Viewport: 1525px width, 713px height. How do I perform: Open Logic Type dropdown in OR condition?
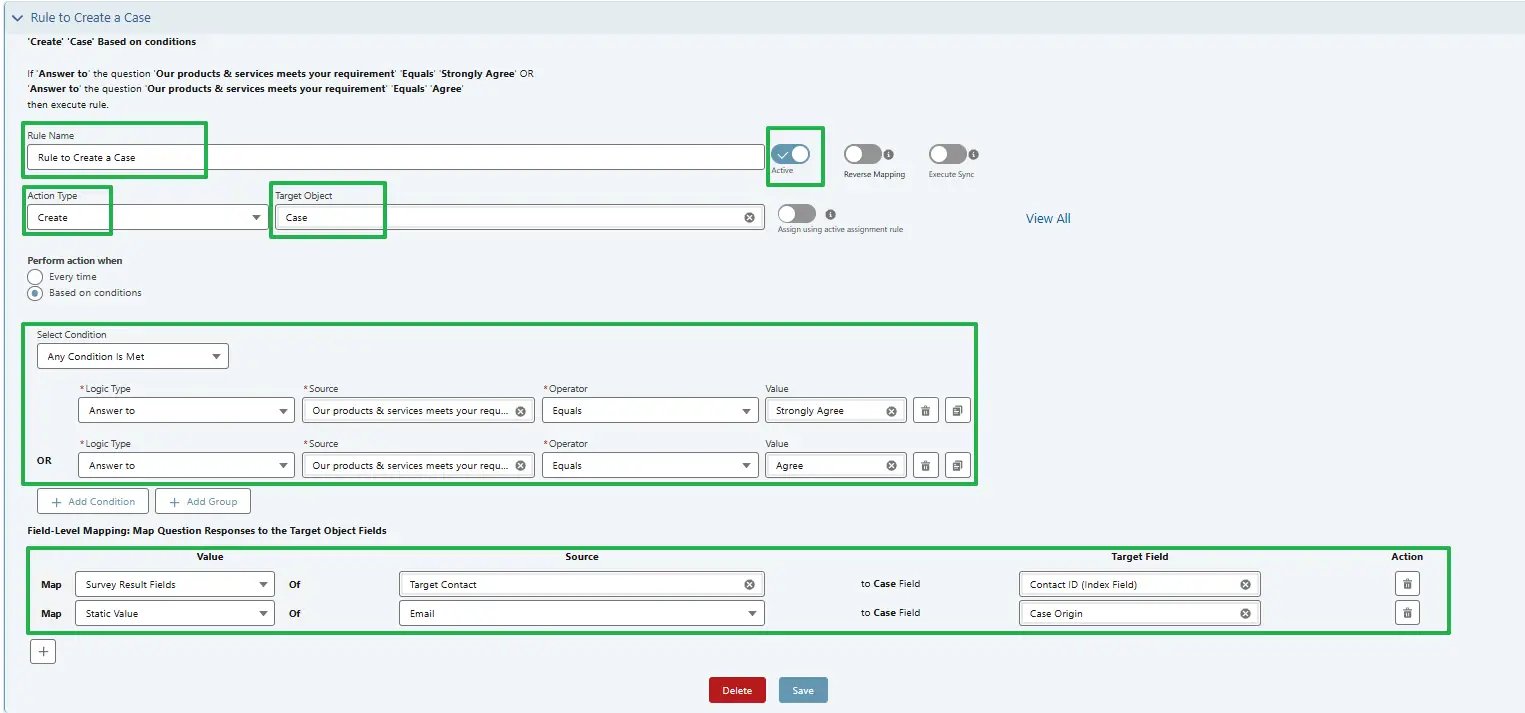pyautogui.click(x=186, y=465)
